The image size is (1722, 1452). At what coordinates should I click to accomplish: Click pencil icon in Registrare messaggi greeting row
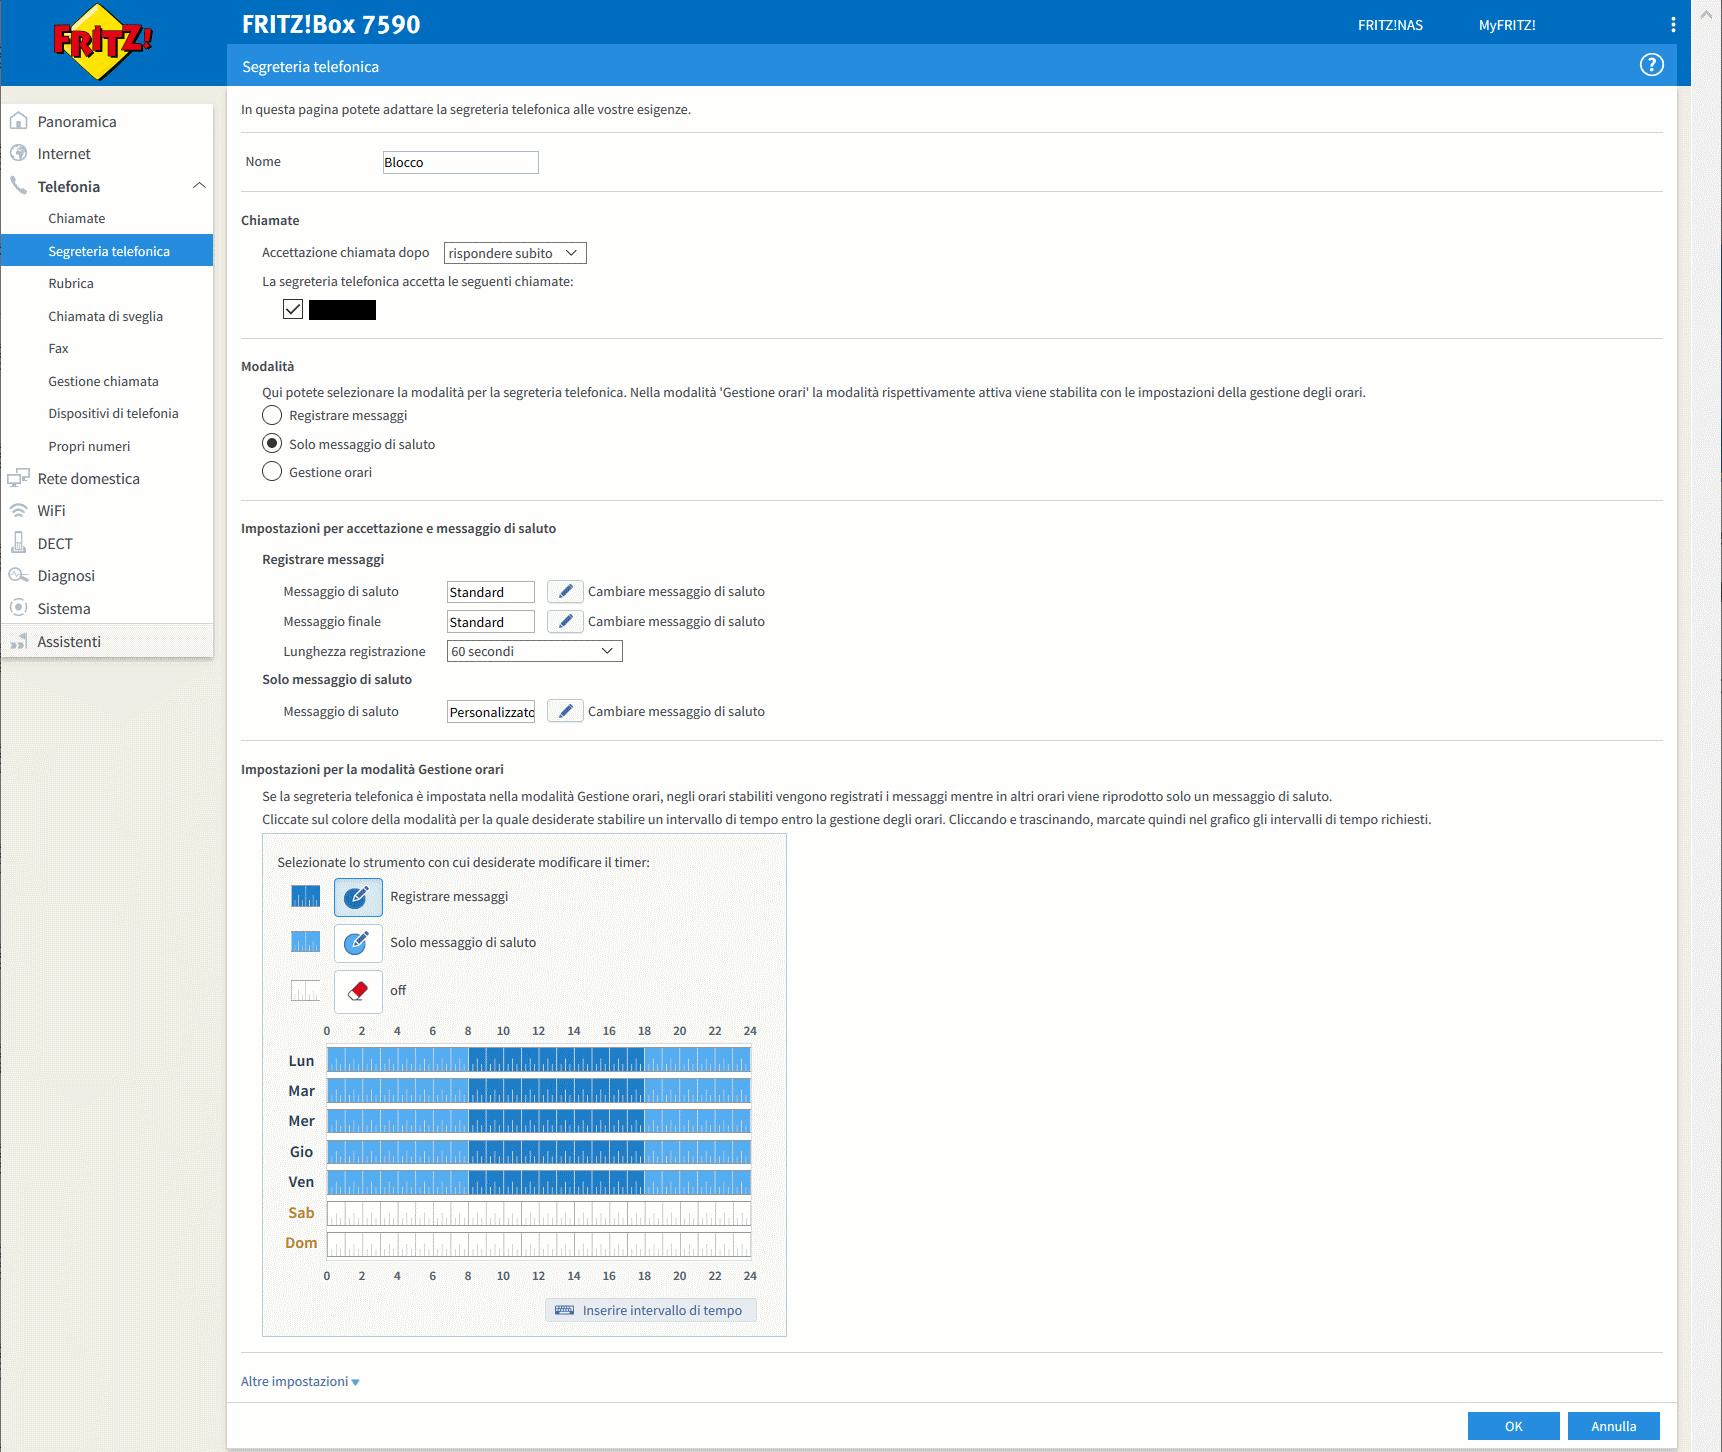(x=565, y=592)
